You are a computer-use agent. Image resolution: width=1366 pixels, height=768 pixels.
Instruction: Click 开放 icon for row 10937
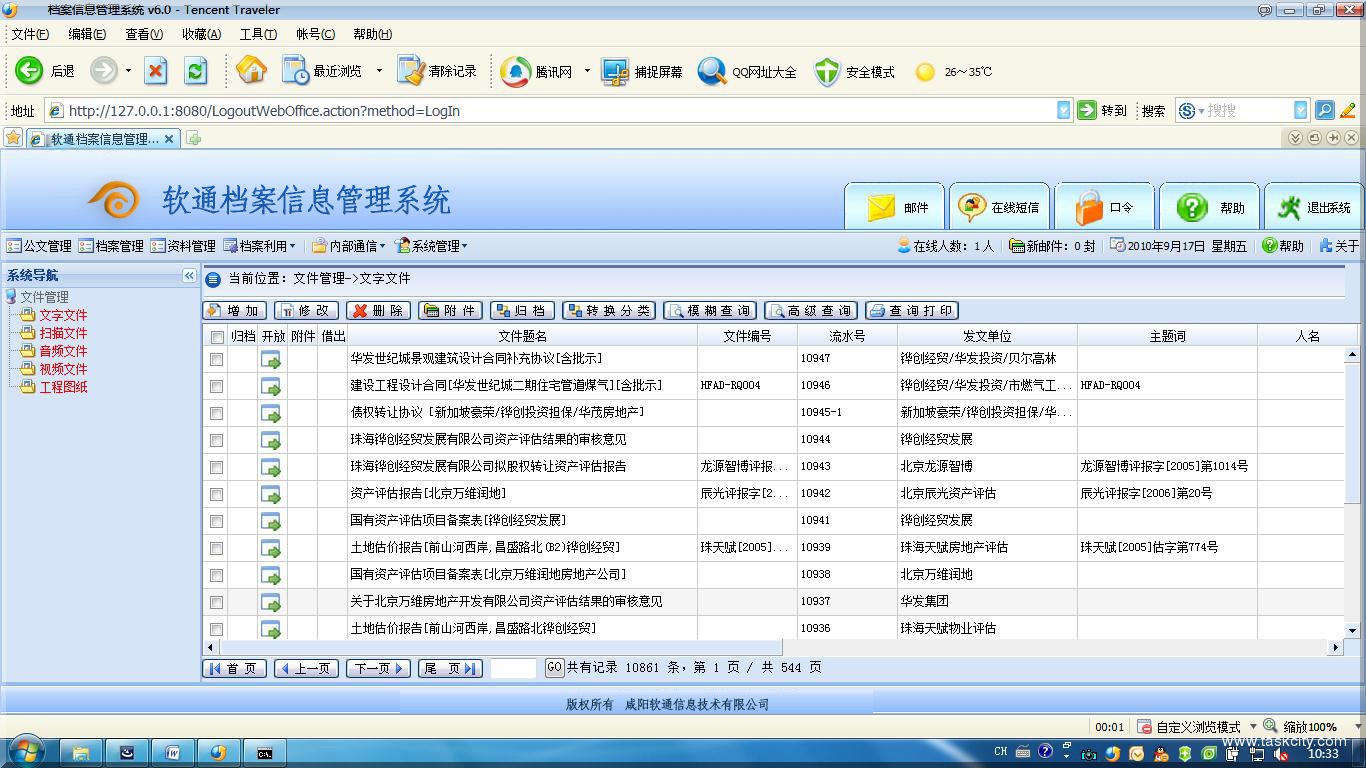(271, 602)
